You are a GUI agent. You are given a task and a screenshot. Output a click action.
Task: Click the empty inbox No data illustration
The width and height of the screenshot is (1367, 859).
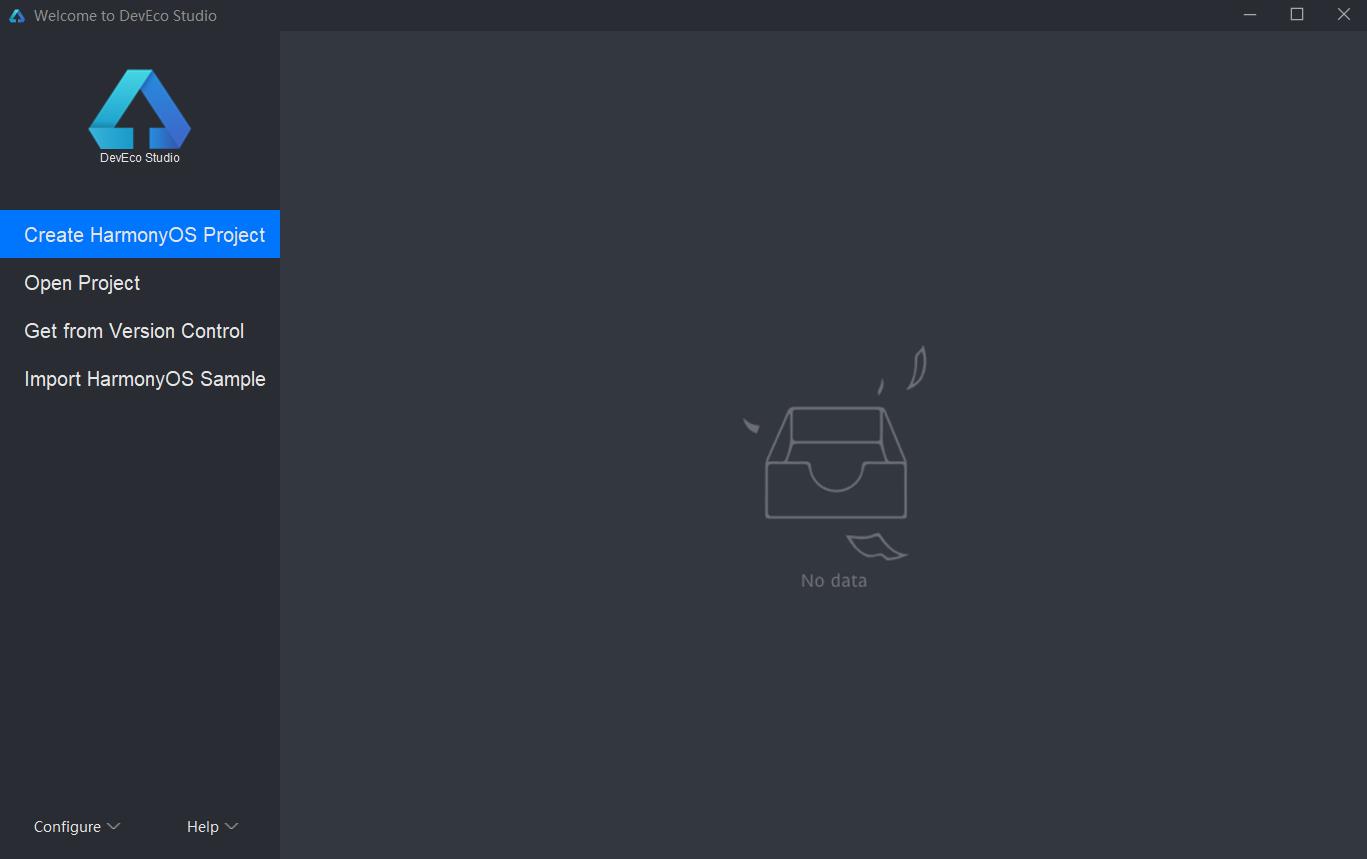point(835,453)
